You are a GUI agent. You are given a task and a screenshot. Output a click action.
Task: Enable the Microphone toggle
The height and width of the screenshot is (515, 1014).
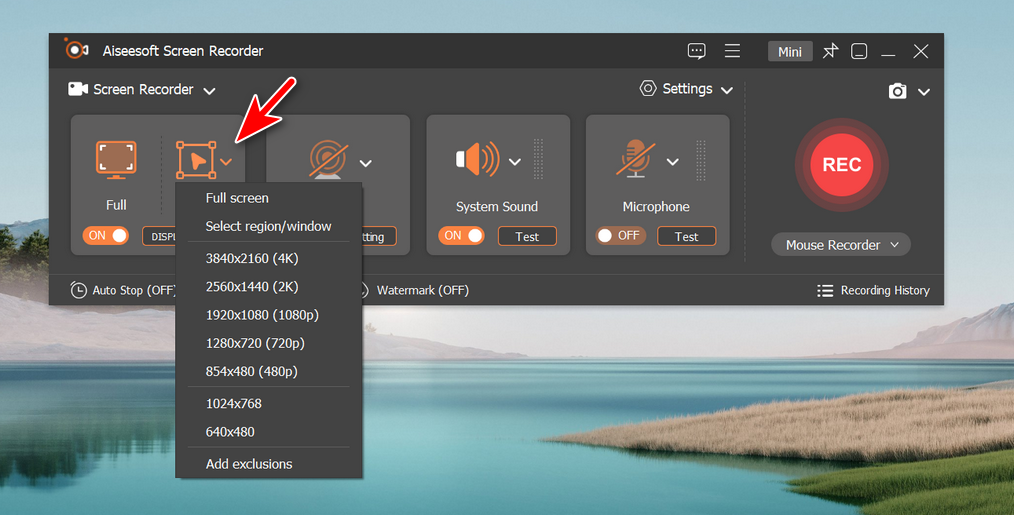(x=620, y=236)
